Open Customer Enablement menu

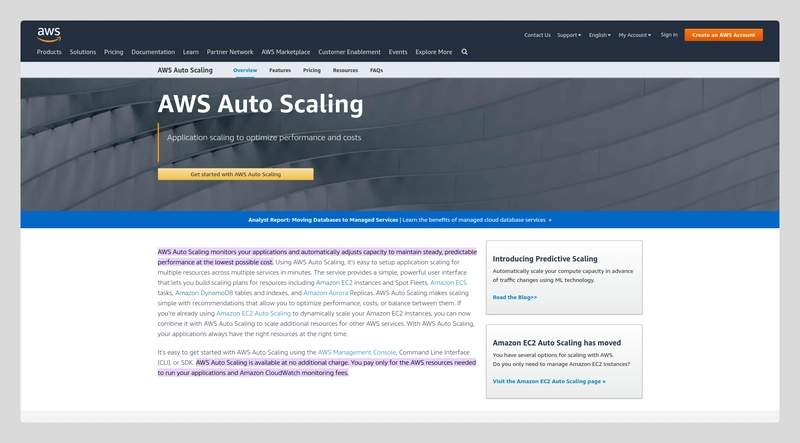(349, 52)
